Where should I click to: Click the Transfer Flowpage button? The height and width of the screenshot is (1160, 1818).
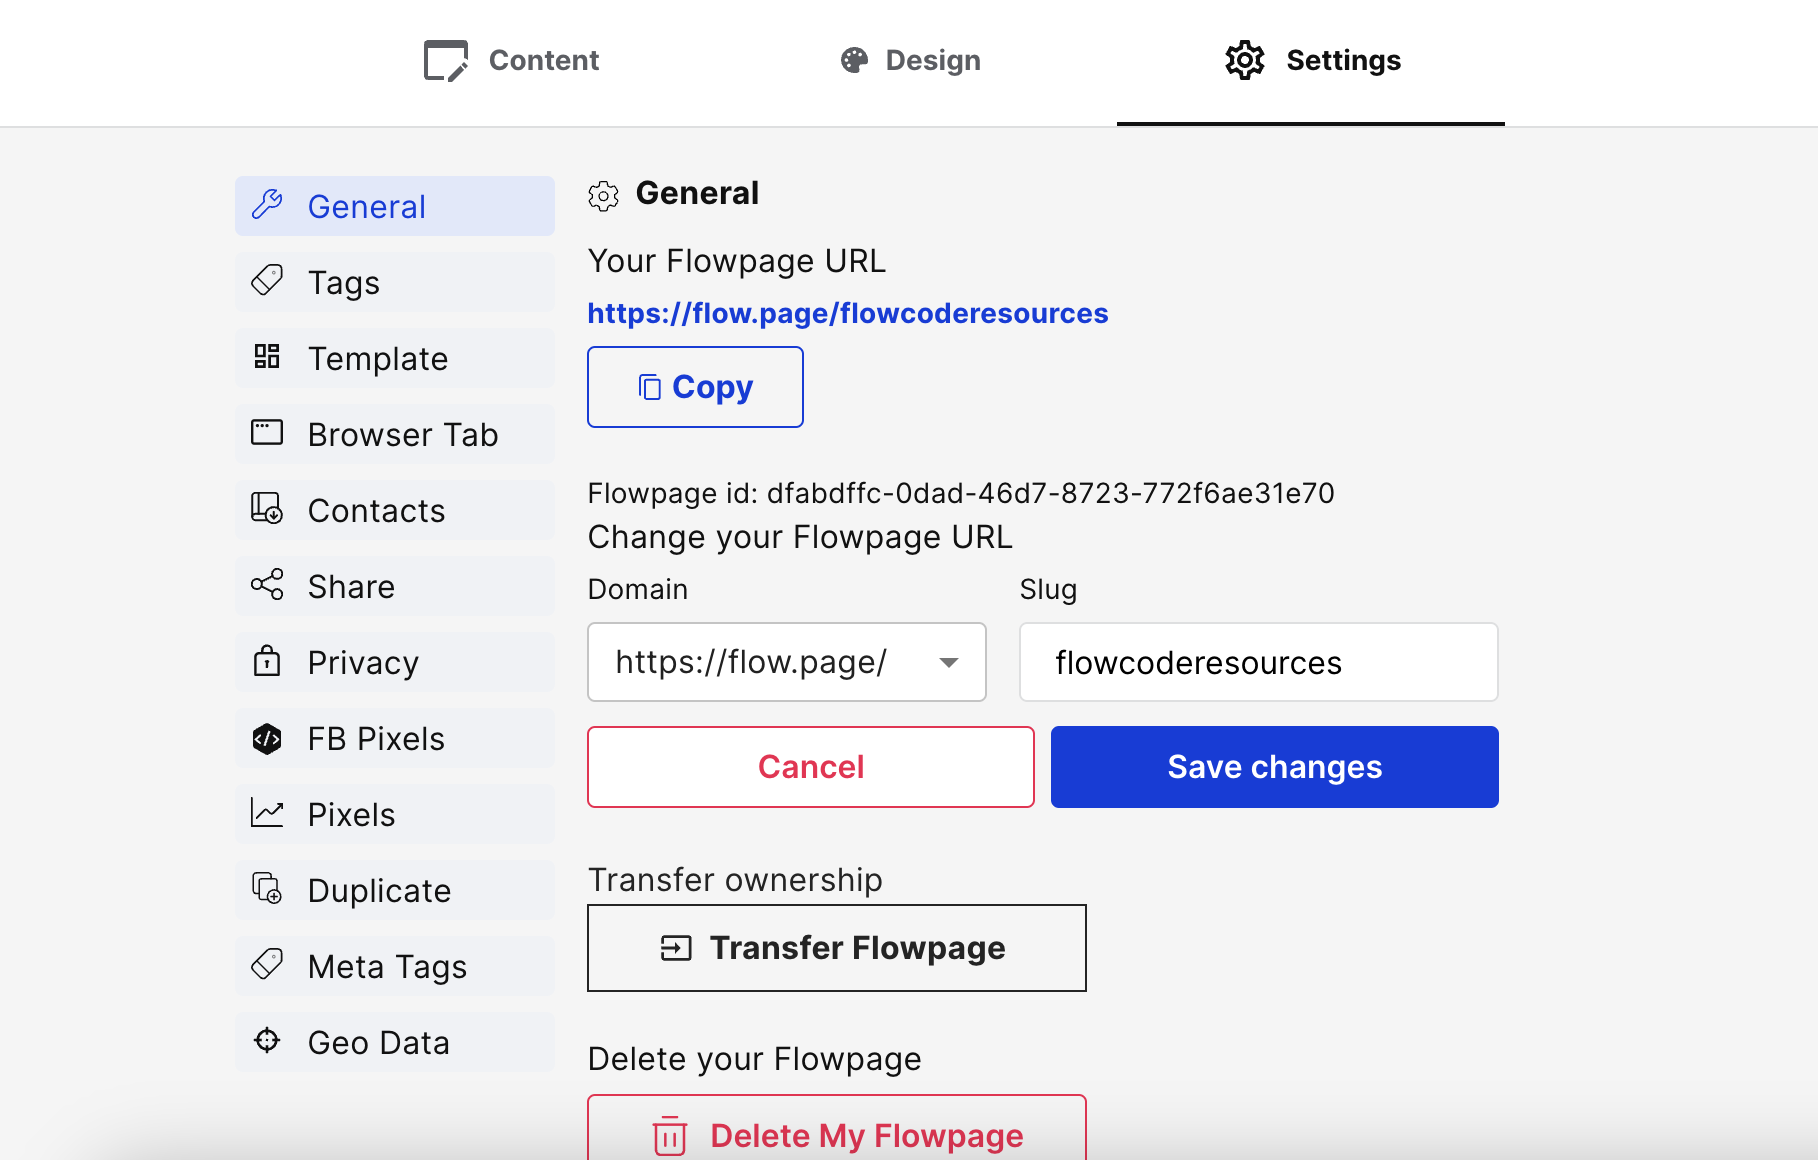837,948
